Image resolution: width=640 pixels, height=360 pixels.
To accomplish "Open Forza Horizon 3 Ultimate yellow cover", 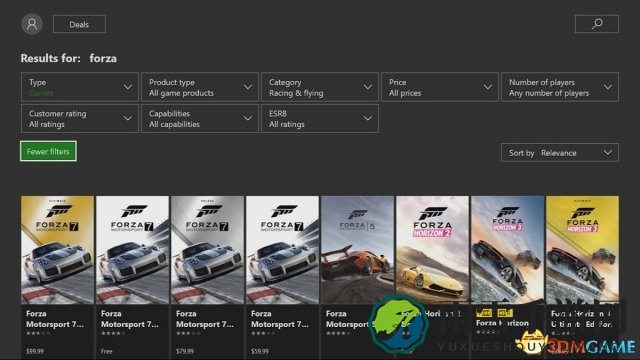I will point(582,250).
